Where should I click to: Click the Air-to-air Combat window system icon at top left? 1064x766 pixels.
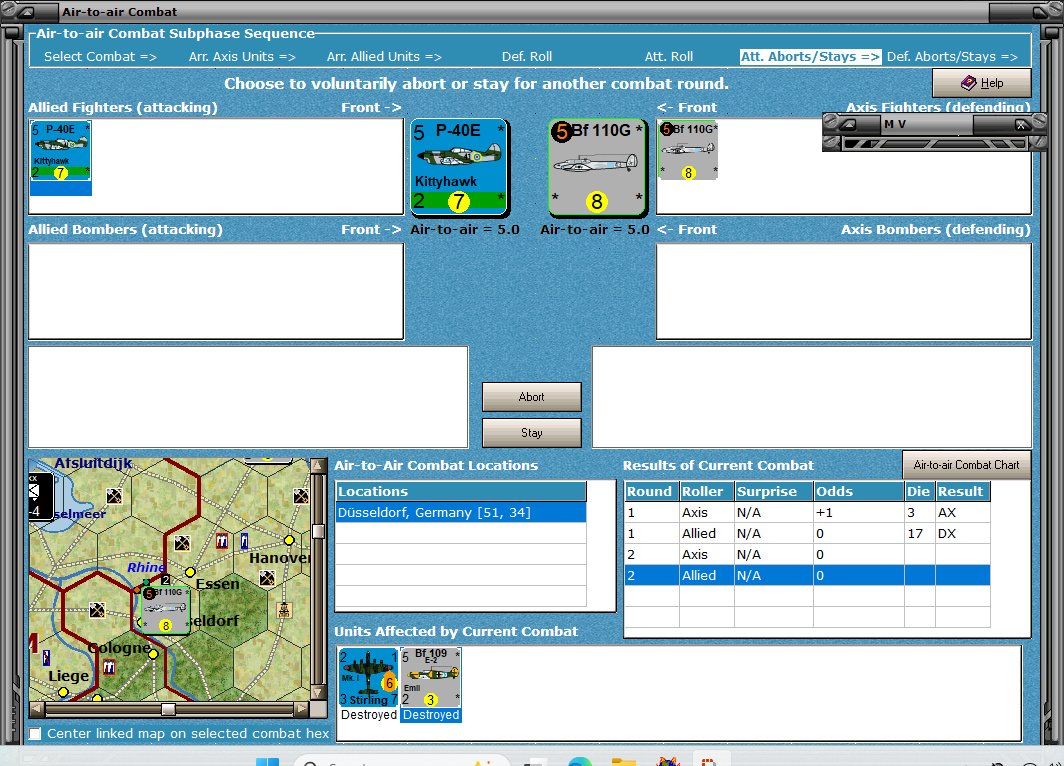(24, 12)
